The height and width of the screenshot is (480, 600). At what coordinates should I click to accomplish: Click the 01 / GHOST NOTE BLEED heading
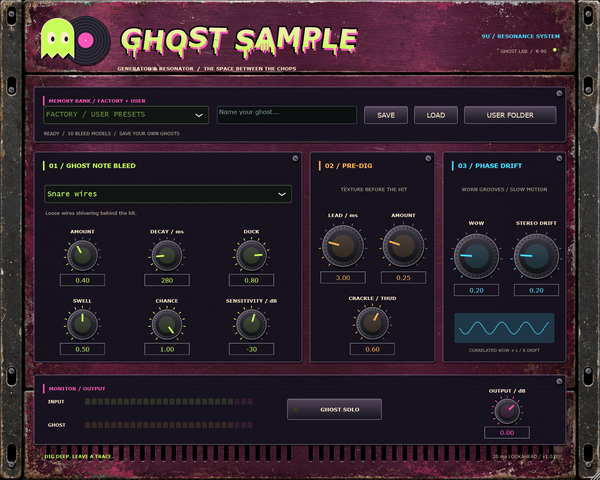pyautogui.click(x=92, y=166)
